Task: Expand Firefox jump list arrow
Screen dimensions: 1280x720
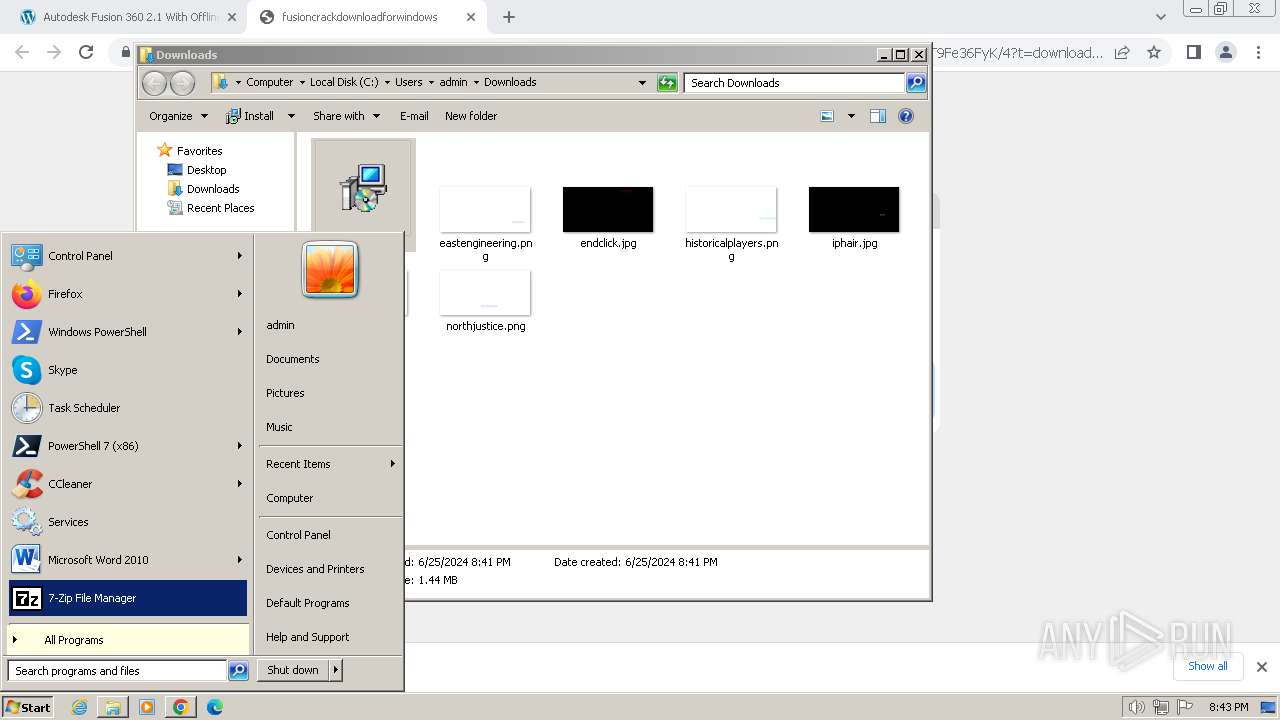Action: coord(240,294)
